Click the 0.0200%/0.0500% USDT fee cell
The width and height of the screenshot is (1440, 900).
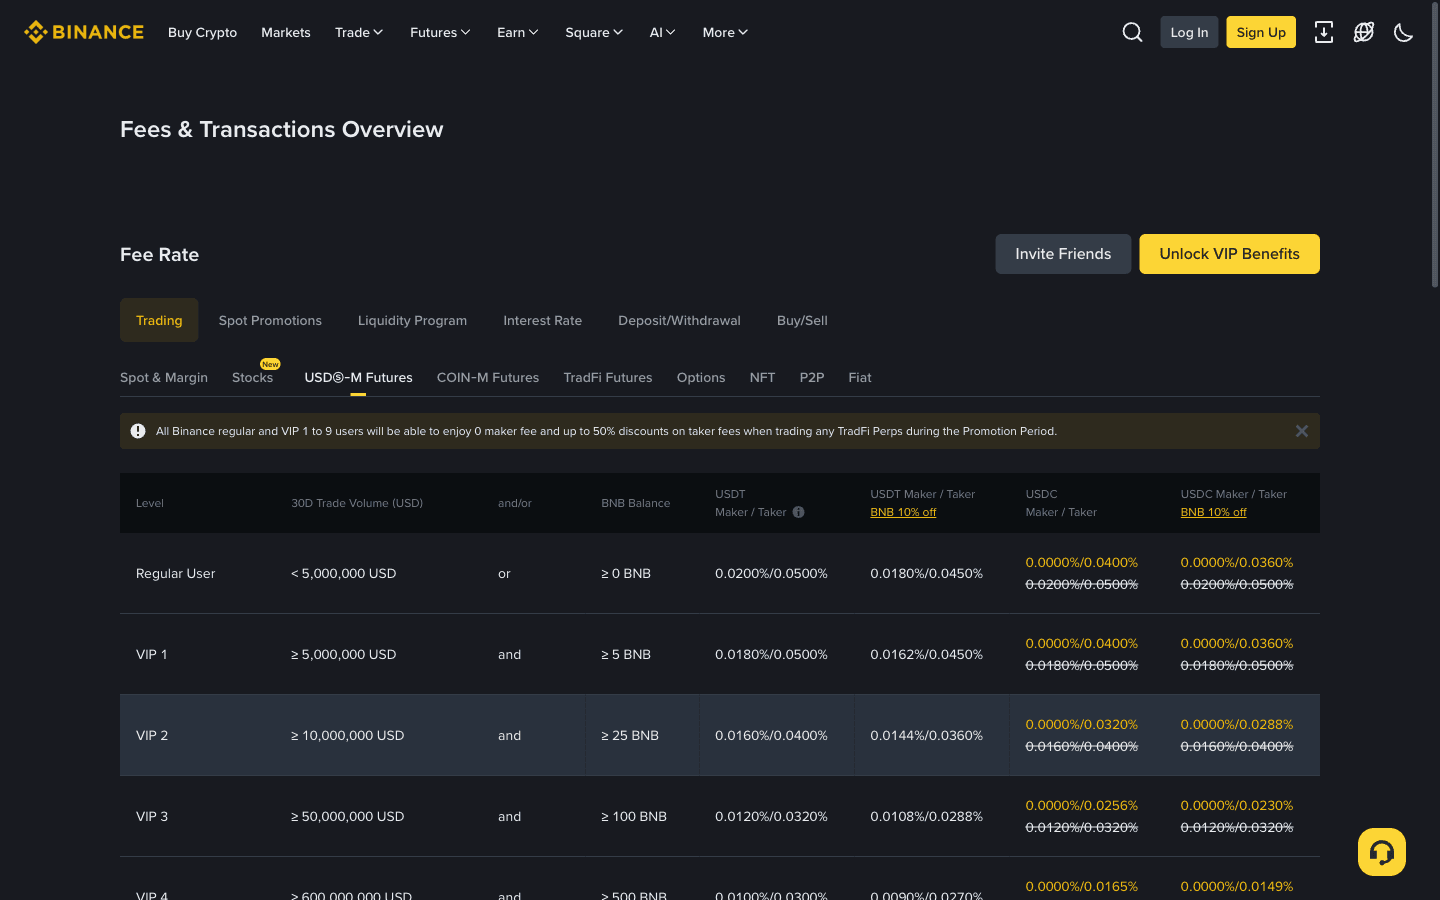(x=771, y=573)
